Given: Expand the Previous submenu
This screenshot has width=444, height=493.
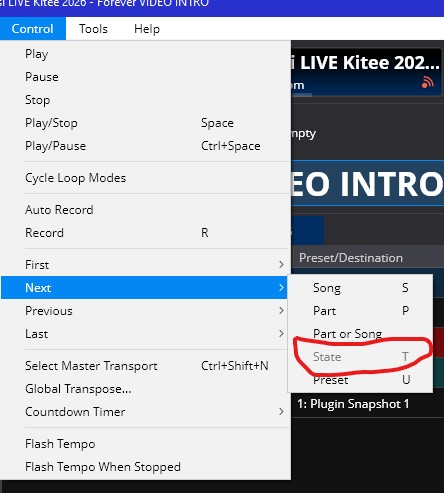Looking at the screenshot, I should pos(145,311).
